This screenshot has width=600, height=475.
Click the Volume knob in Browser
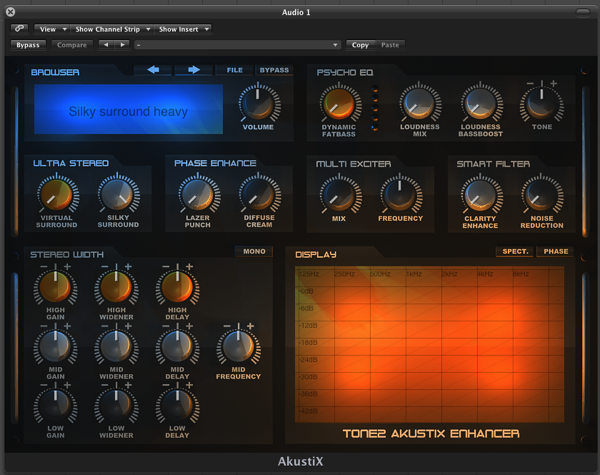coord(259,102)
